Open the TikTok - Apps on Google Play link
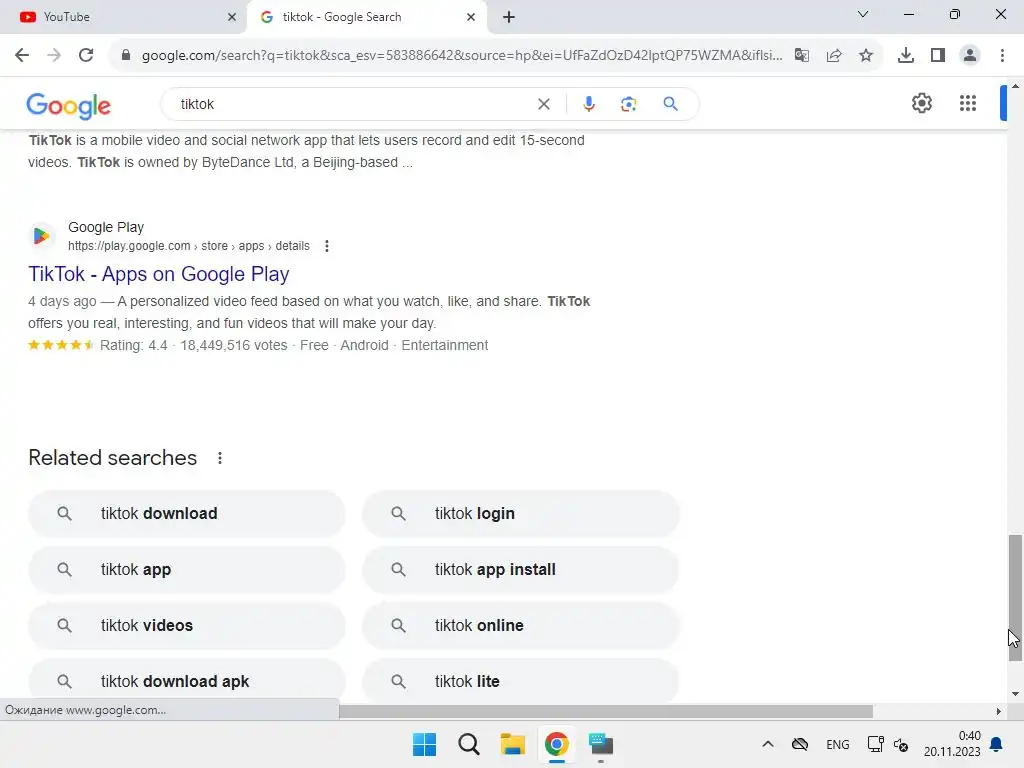Screen dimensions: 1024x768 159,274
